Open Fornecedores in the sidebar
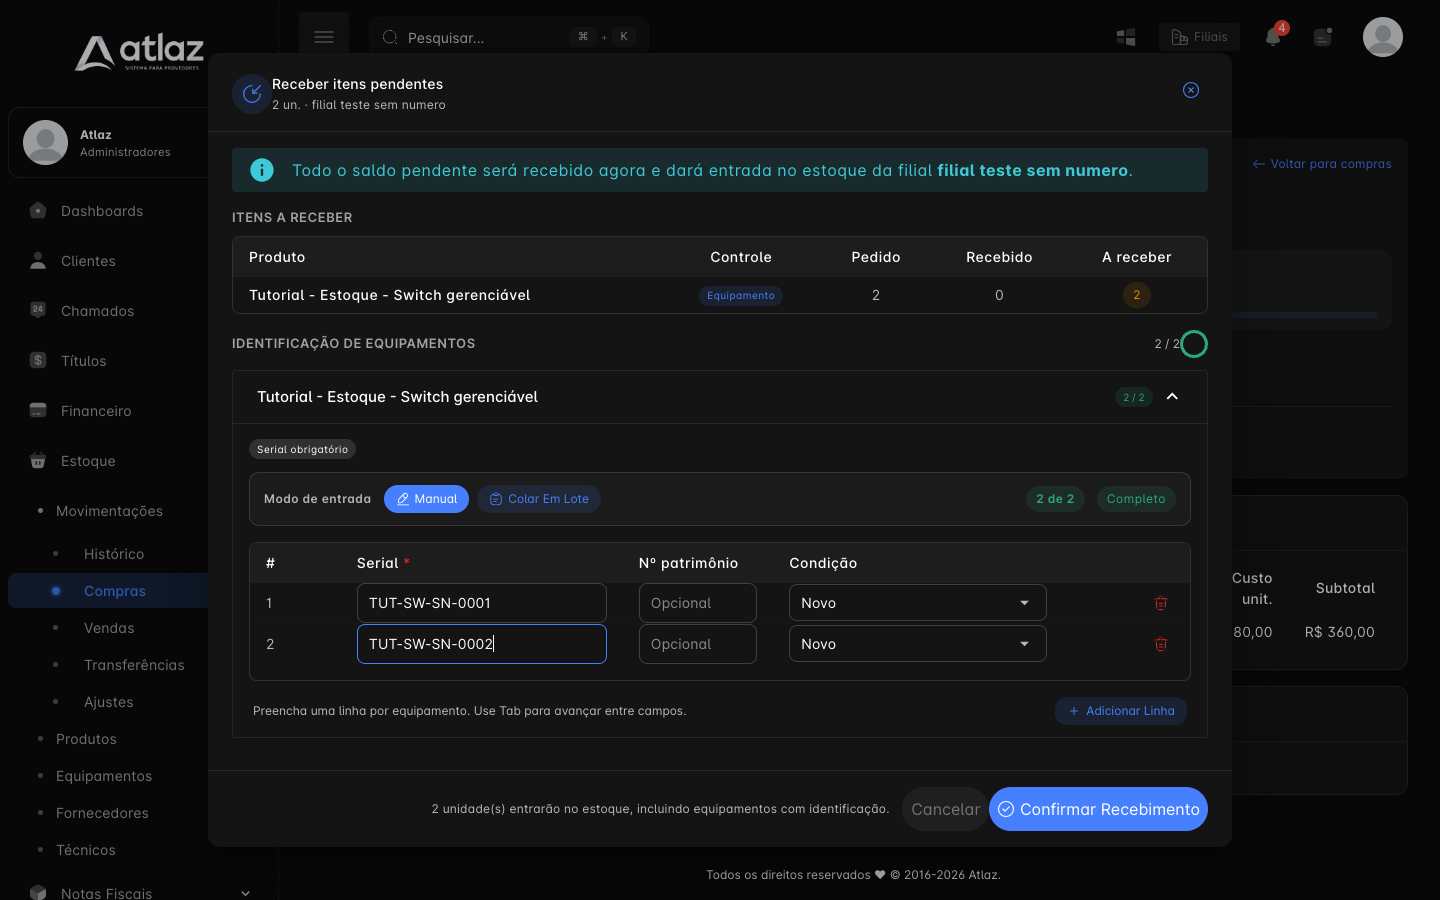Viewport: 1440px width, 900px height. (x=102, y=813)
